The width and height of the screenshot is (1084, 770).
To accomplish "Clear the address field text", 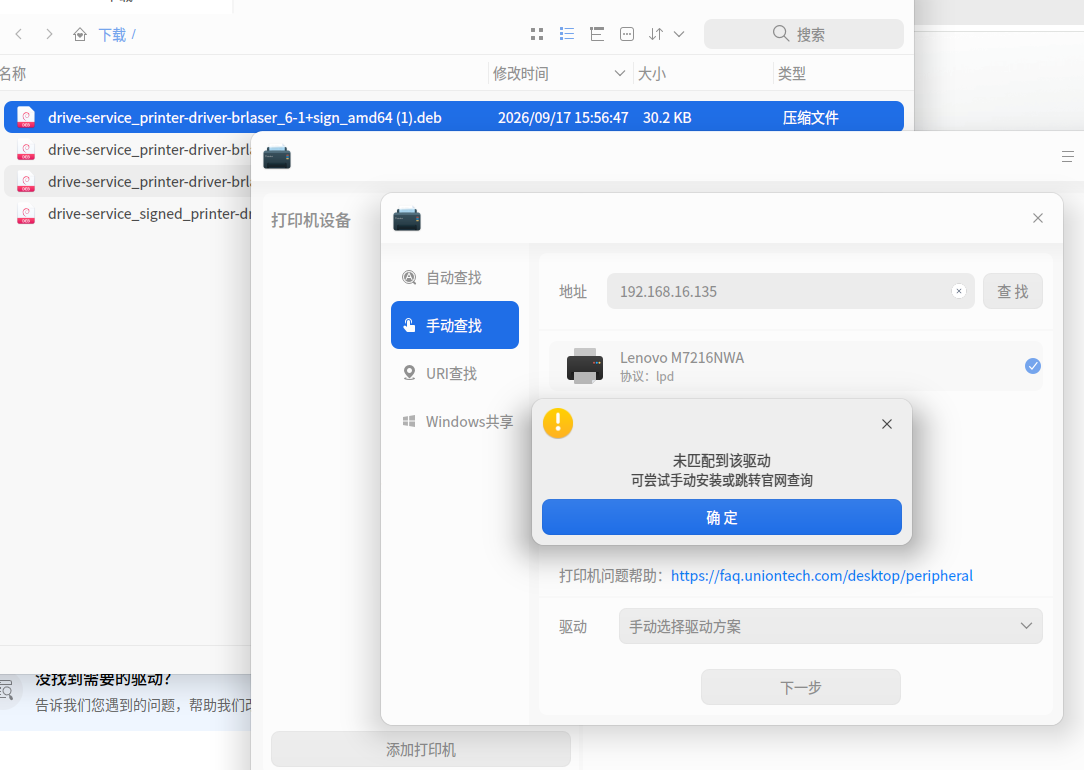I will 958,291.
